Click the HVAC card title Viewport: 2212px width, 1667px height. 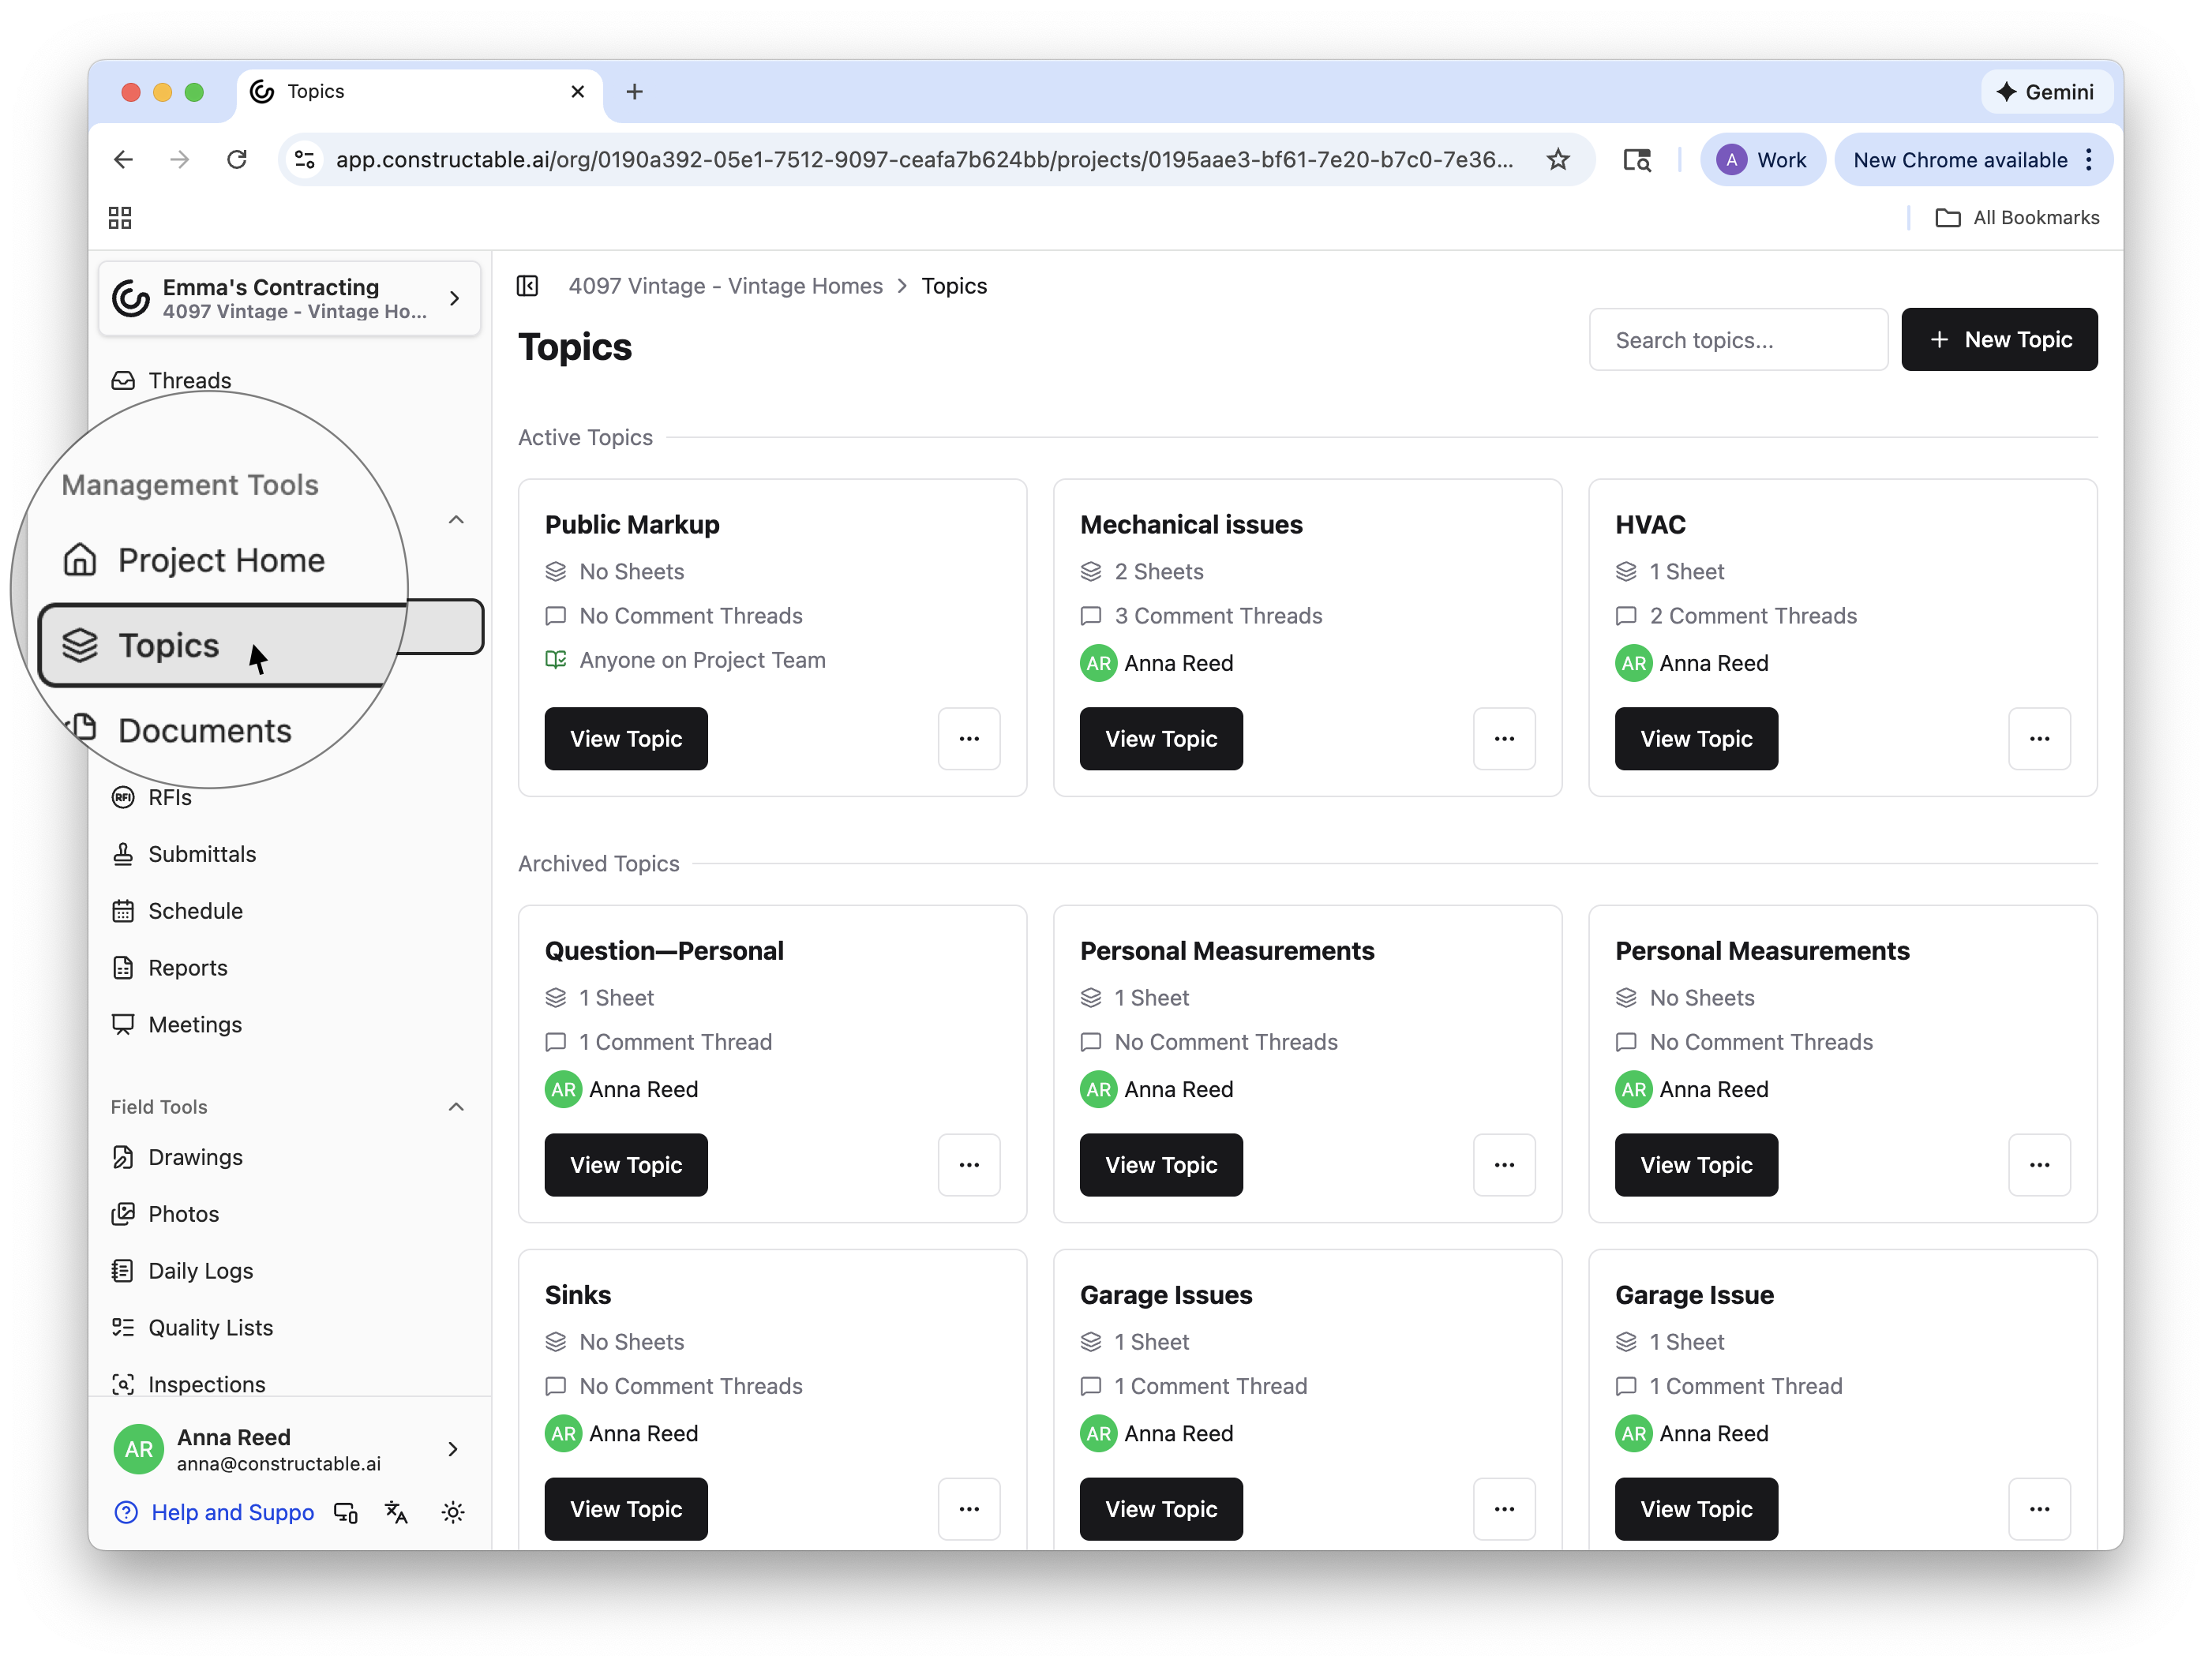coord(1650,524)
